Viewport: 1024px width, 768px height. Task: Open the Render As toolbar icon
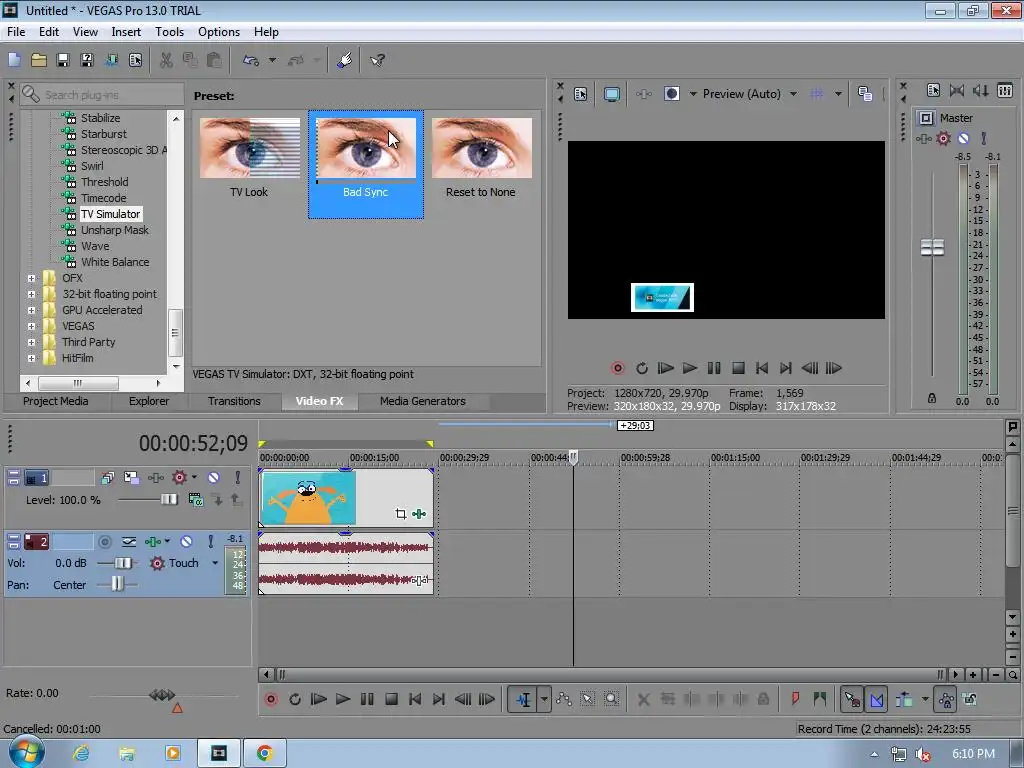click(x=112, y=60)
